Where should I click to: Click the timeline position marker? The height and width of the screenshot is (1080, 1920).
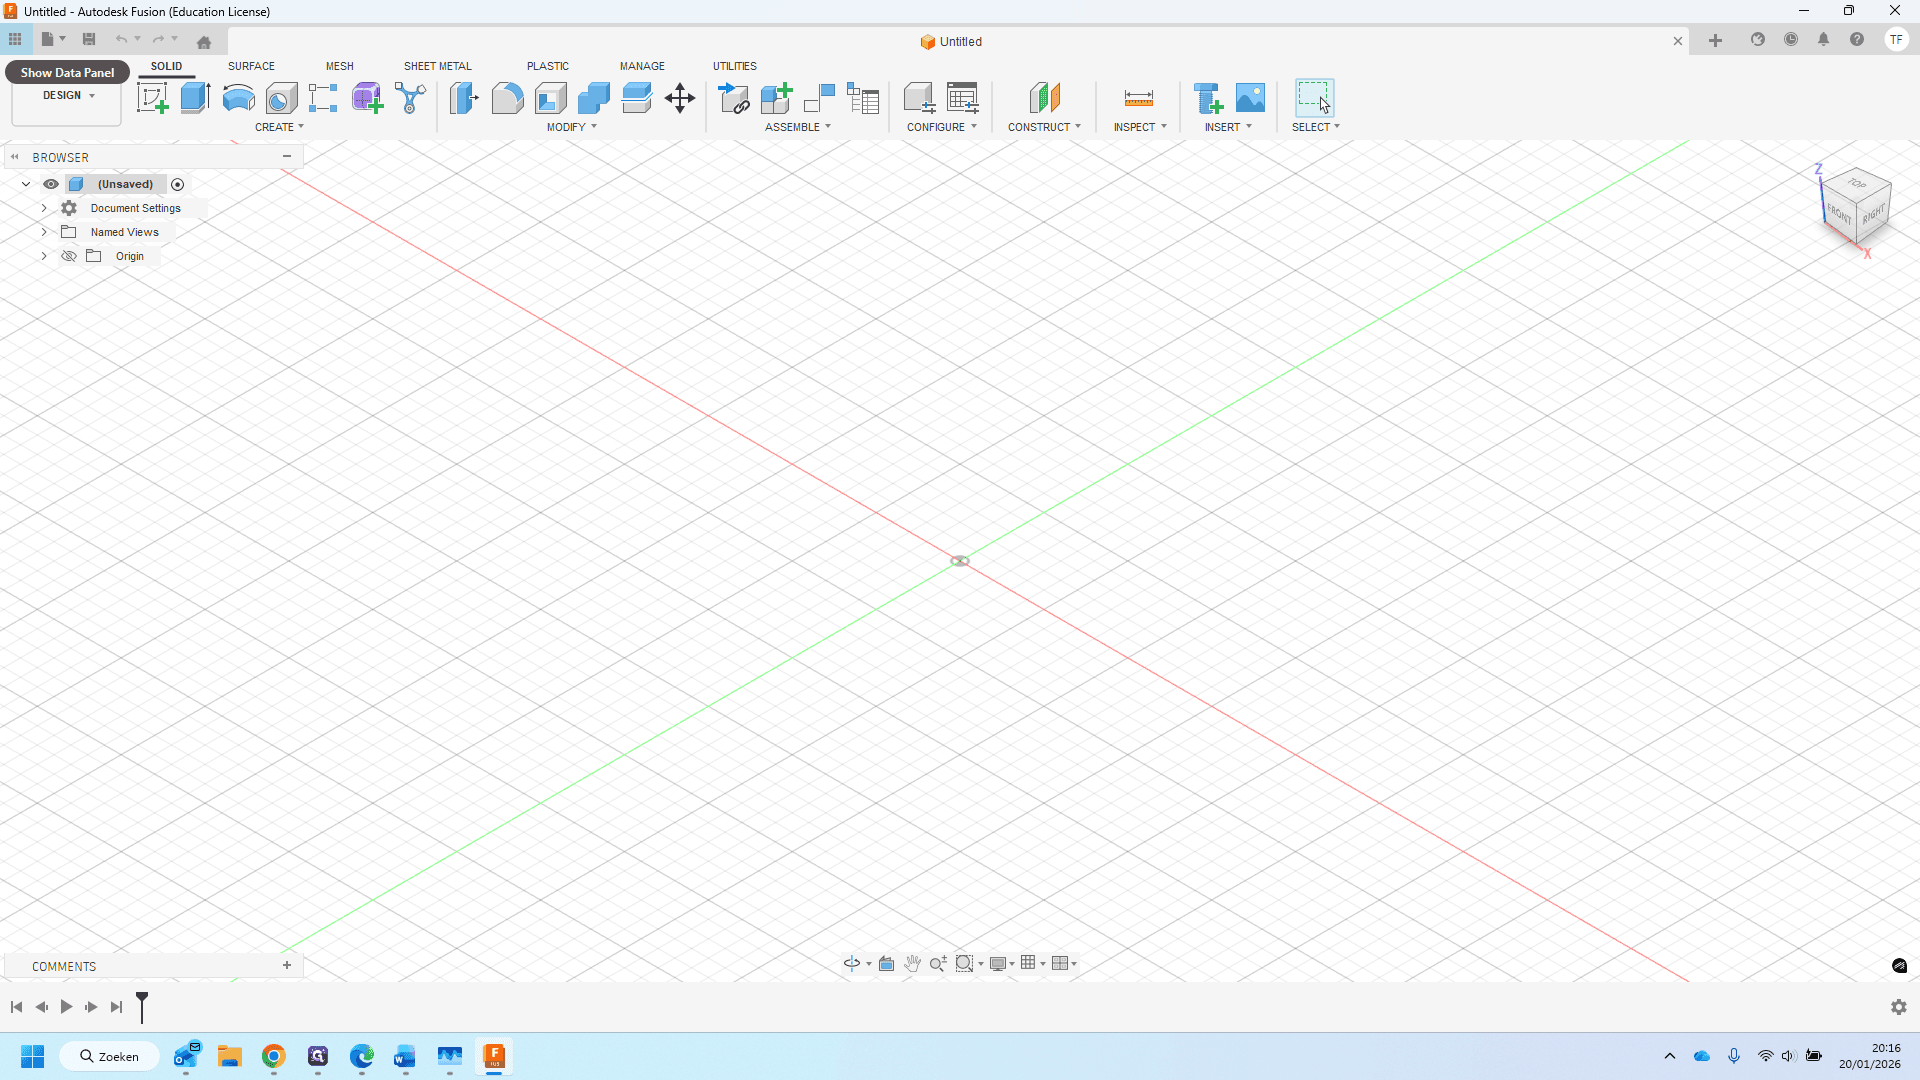[x=142, y=1007]
